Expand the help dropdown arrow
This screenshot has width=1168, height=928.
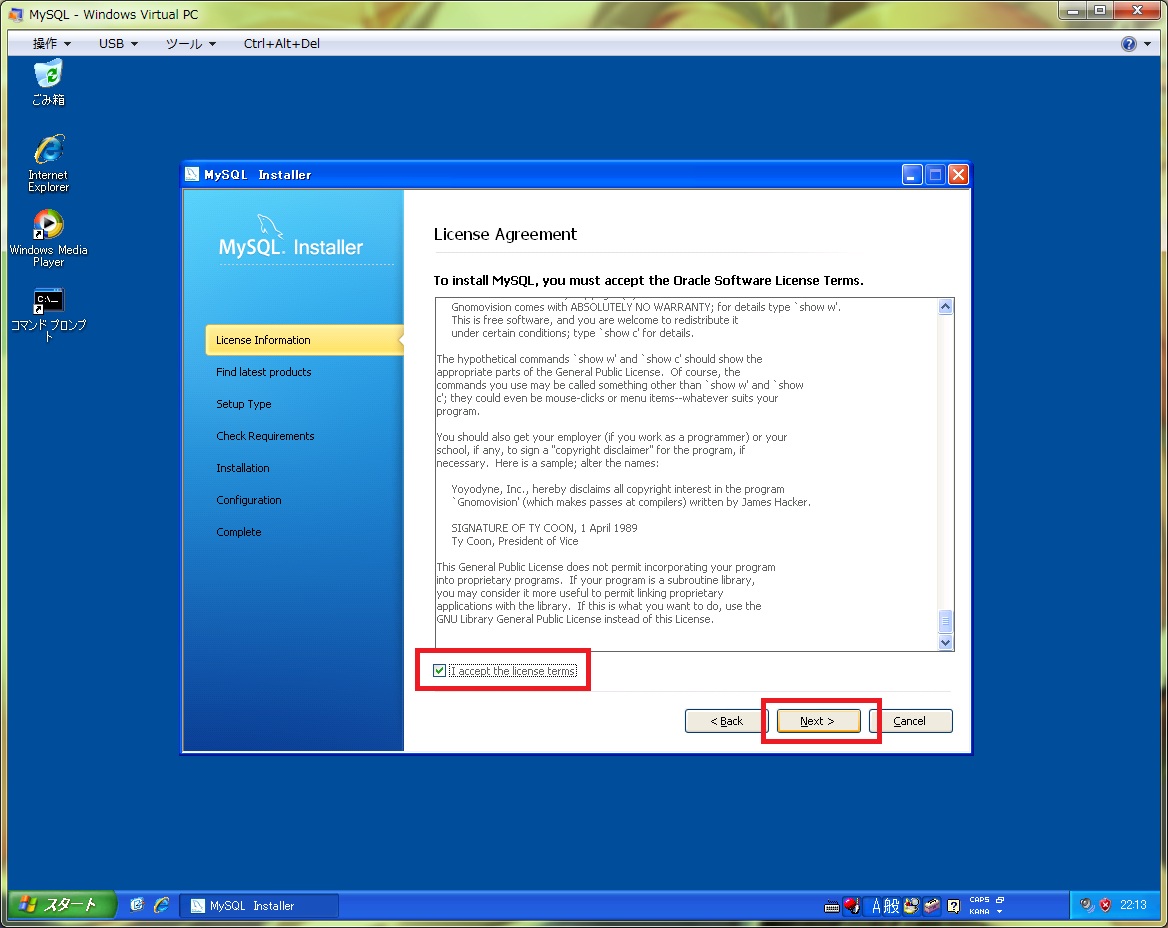(1147, 44)
